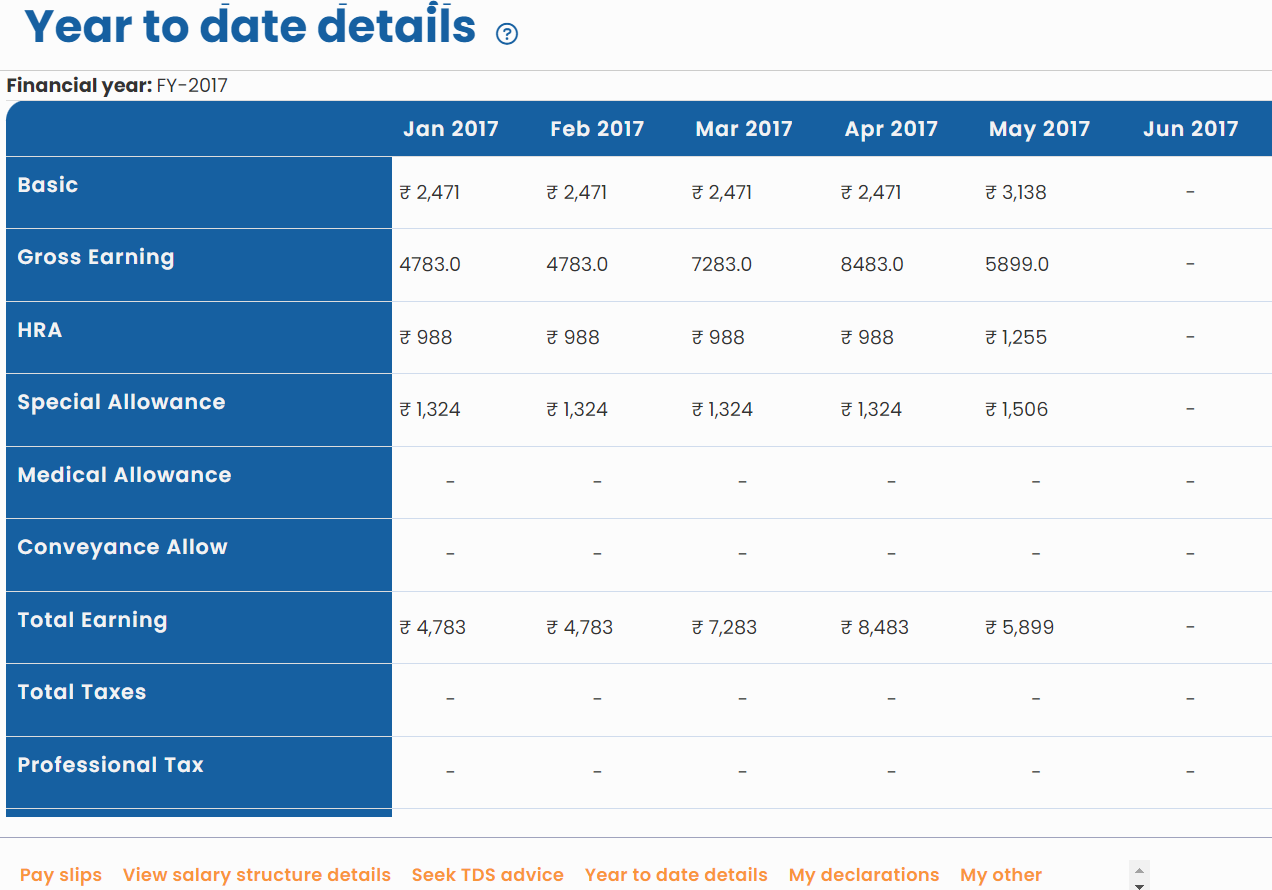Click the Professional Tax row label
Image resolution: width=1272 pixels, height=890 pixels.
coord(110,765)
